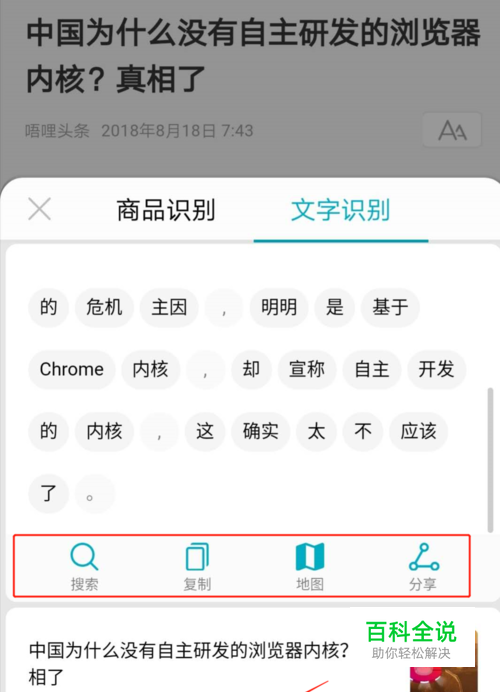
Task: Toggle the 主因 word chip
Action: (169, 308)
